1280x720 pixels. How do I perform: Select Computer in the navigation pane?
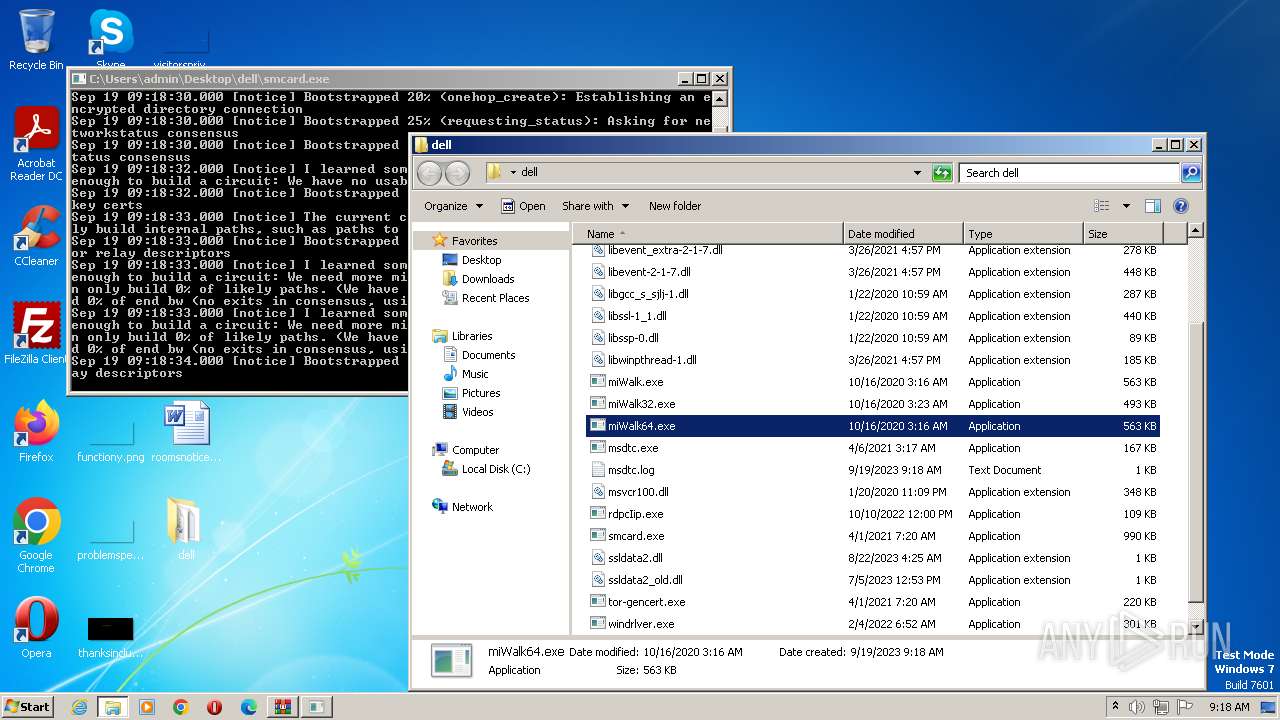point(475,450)
